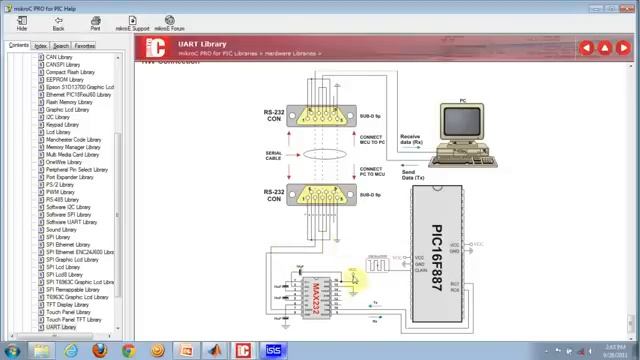Click the Hide toolbar icon
Viewport: 640px width, 360px height.
tap(22, 23)
